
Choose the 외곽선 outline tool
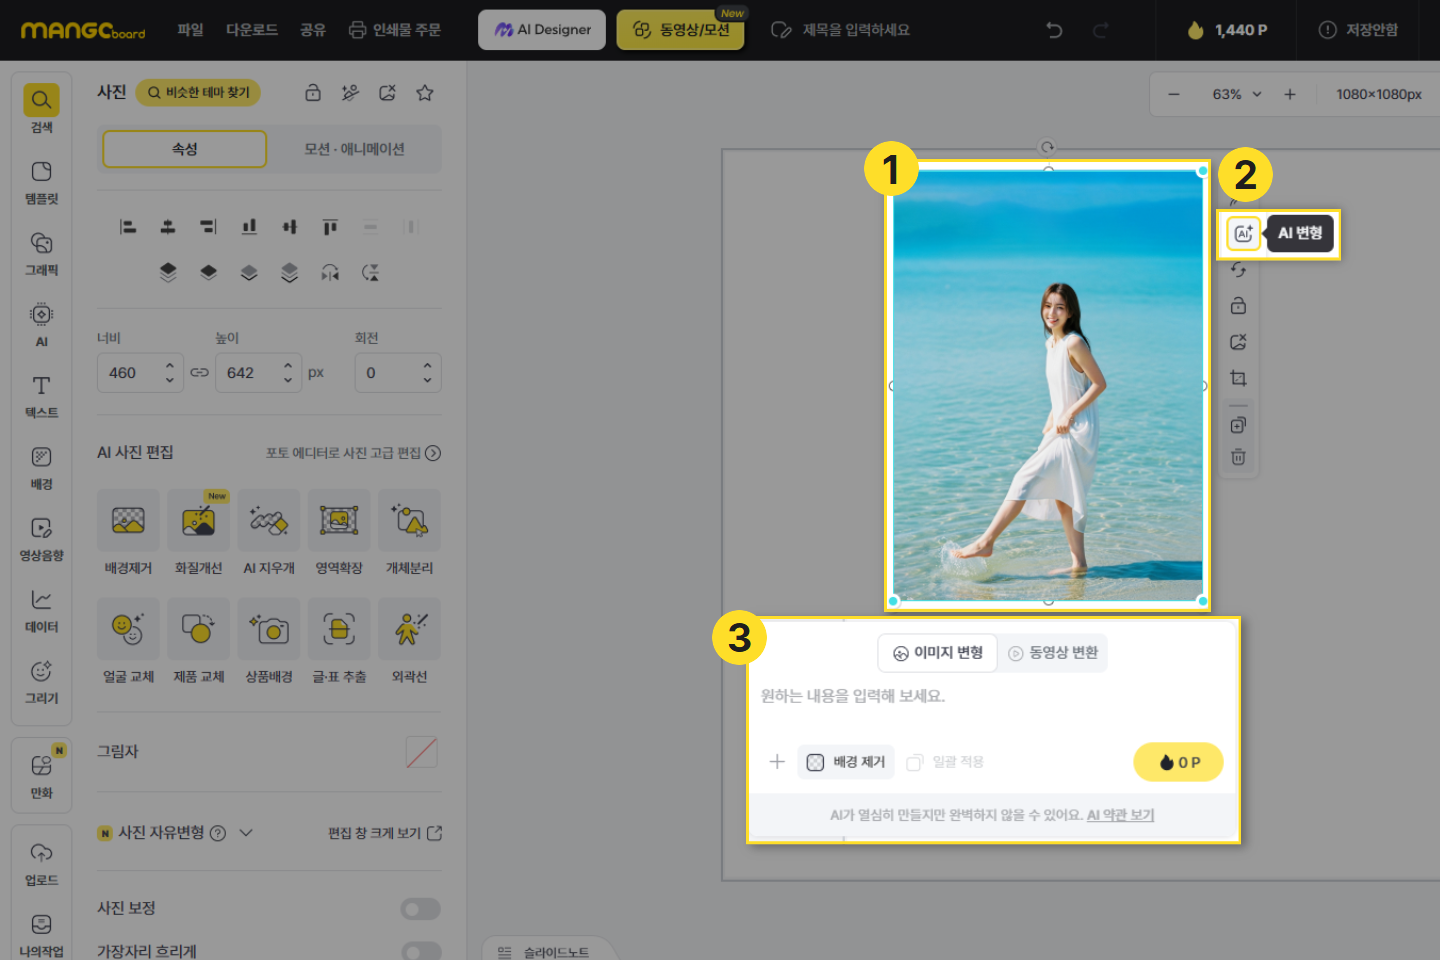pyautogui.click(x=409, y=641)
